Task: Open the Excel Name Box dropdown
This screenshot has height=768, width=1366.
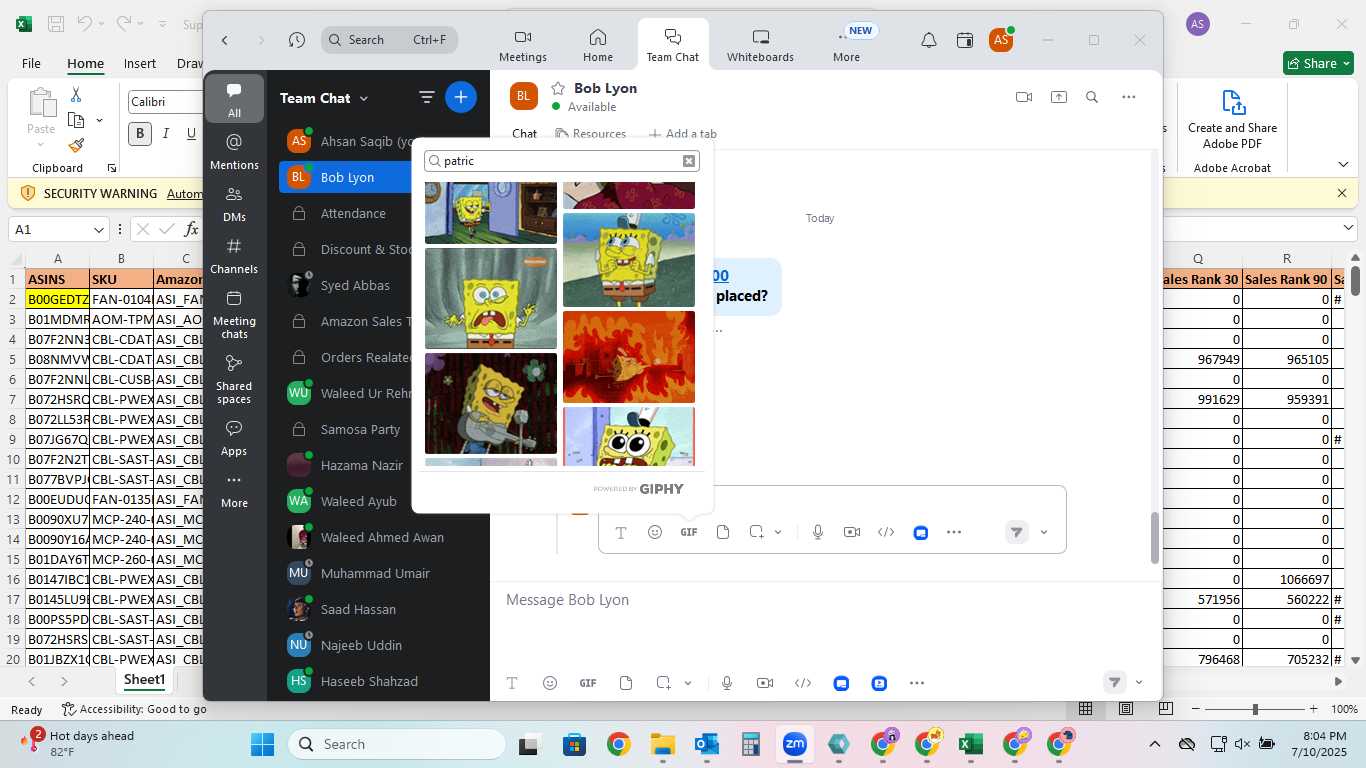Action: (x=99, y=229)
